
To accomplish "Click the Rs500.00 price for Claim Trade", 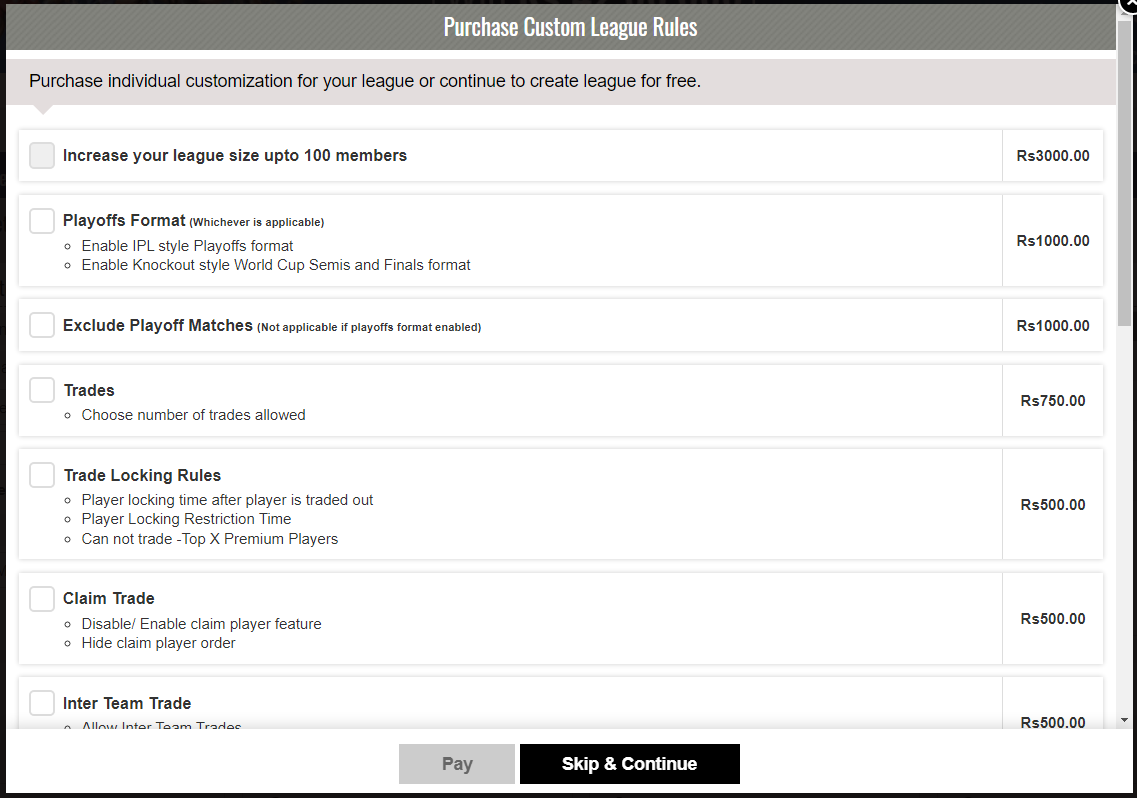I will [1053, 619].
